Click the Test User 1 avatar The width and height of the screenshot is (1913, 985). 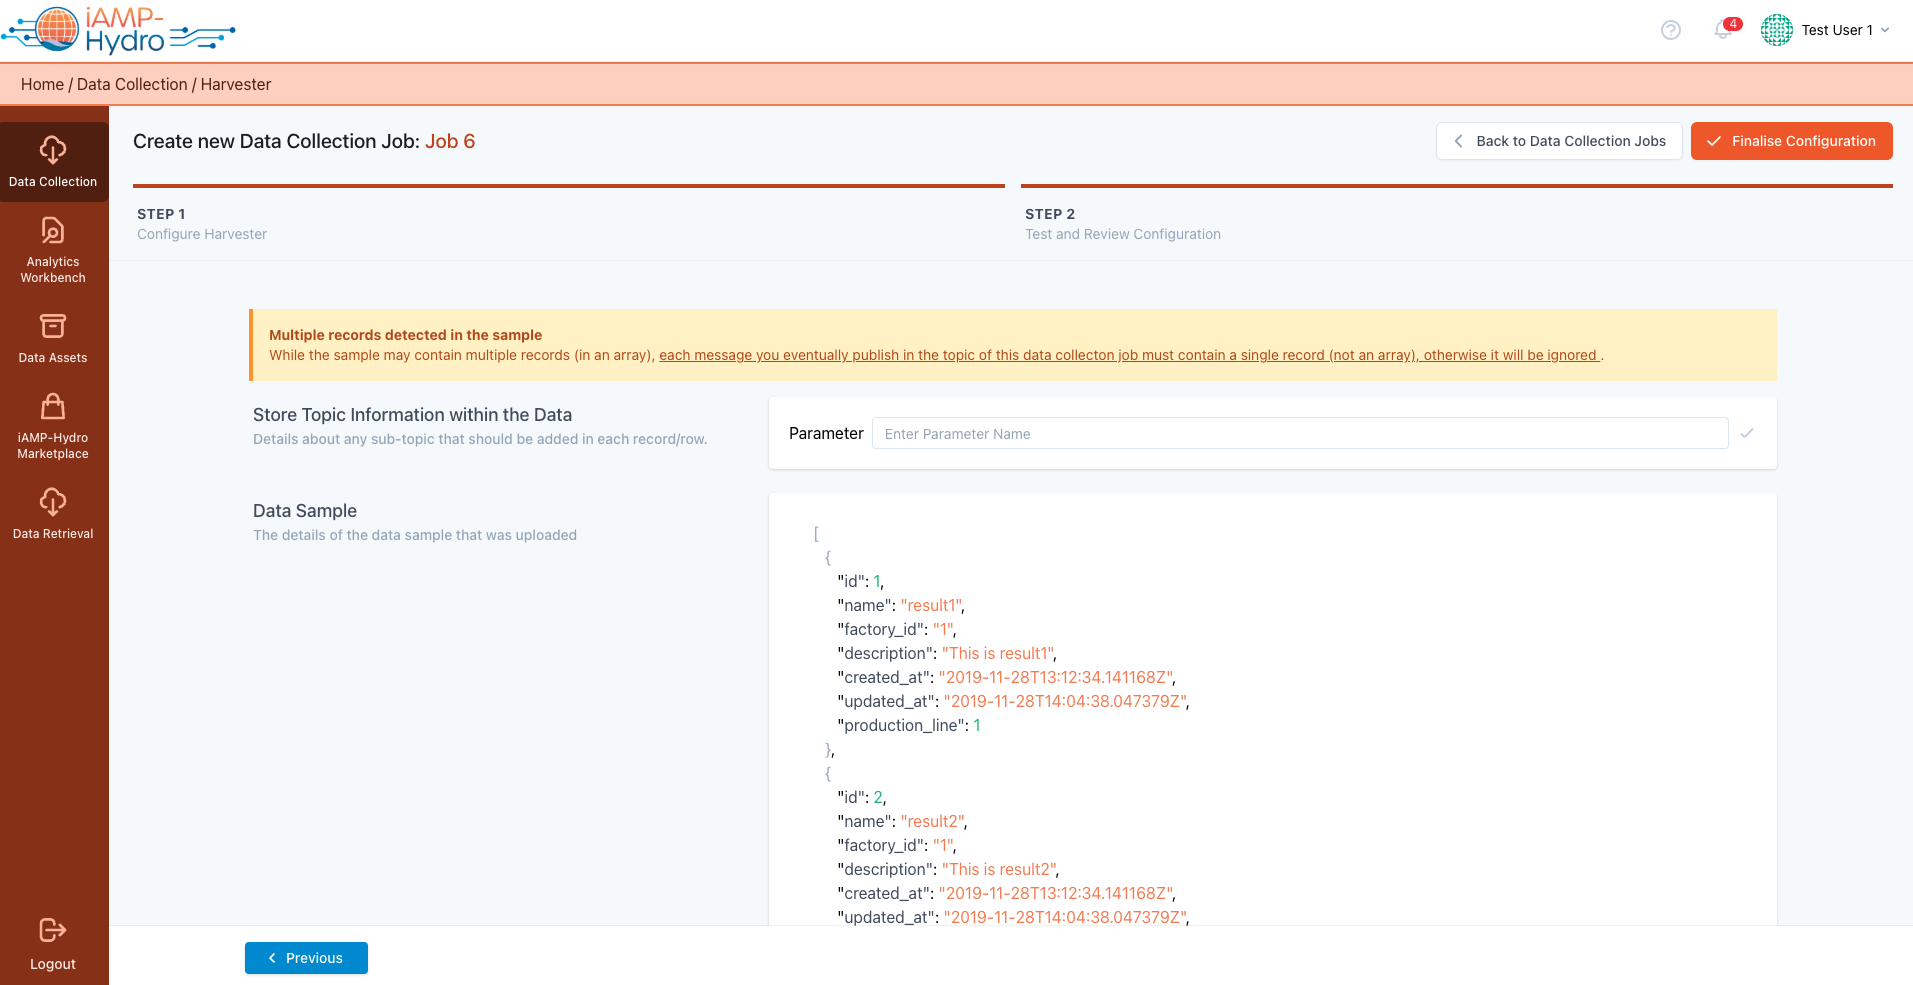tap(1776, 30)
